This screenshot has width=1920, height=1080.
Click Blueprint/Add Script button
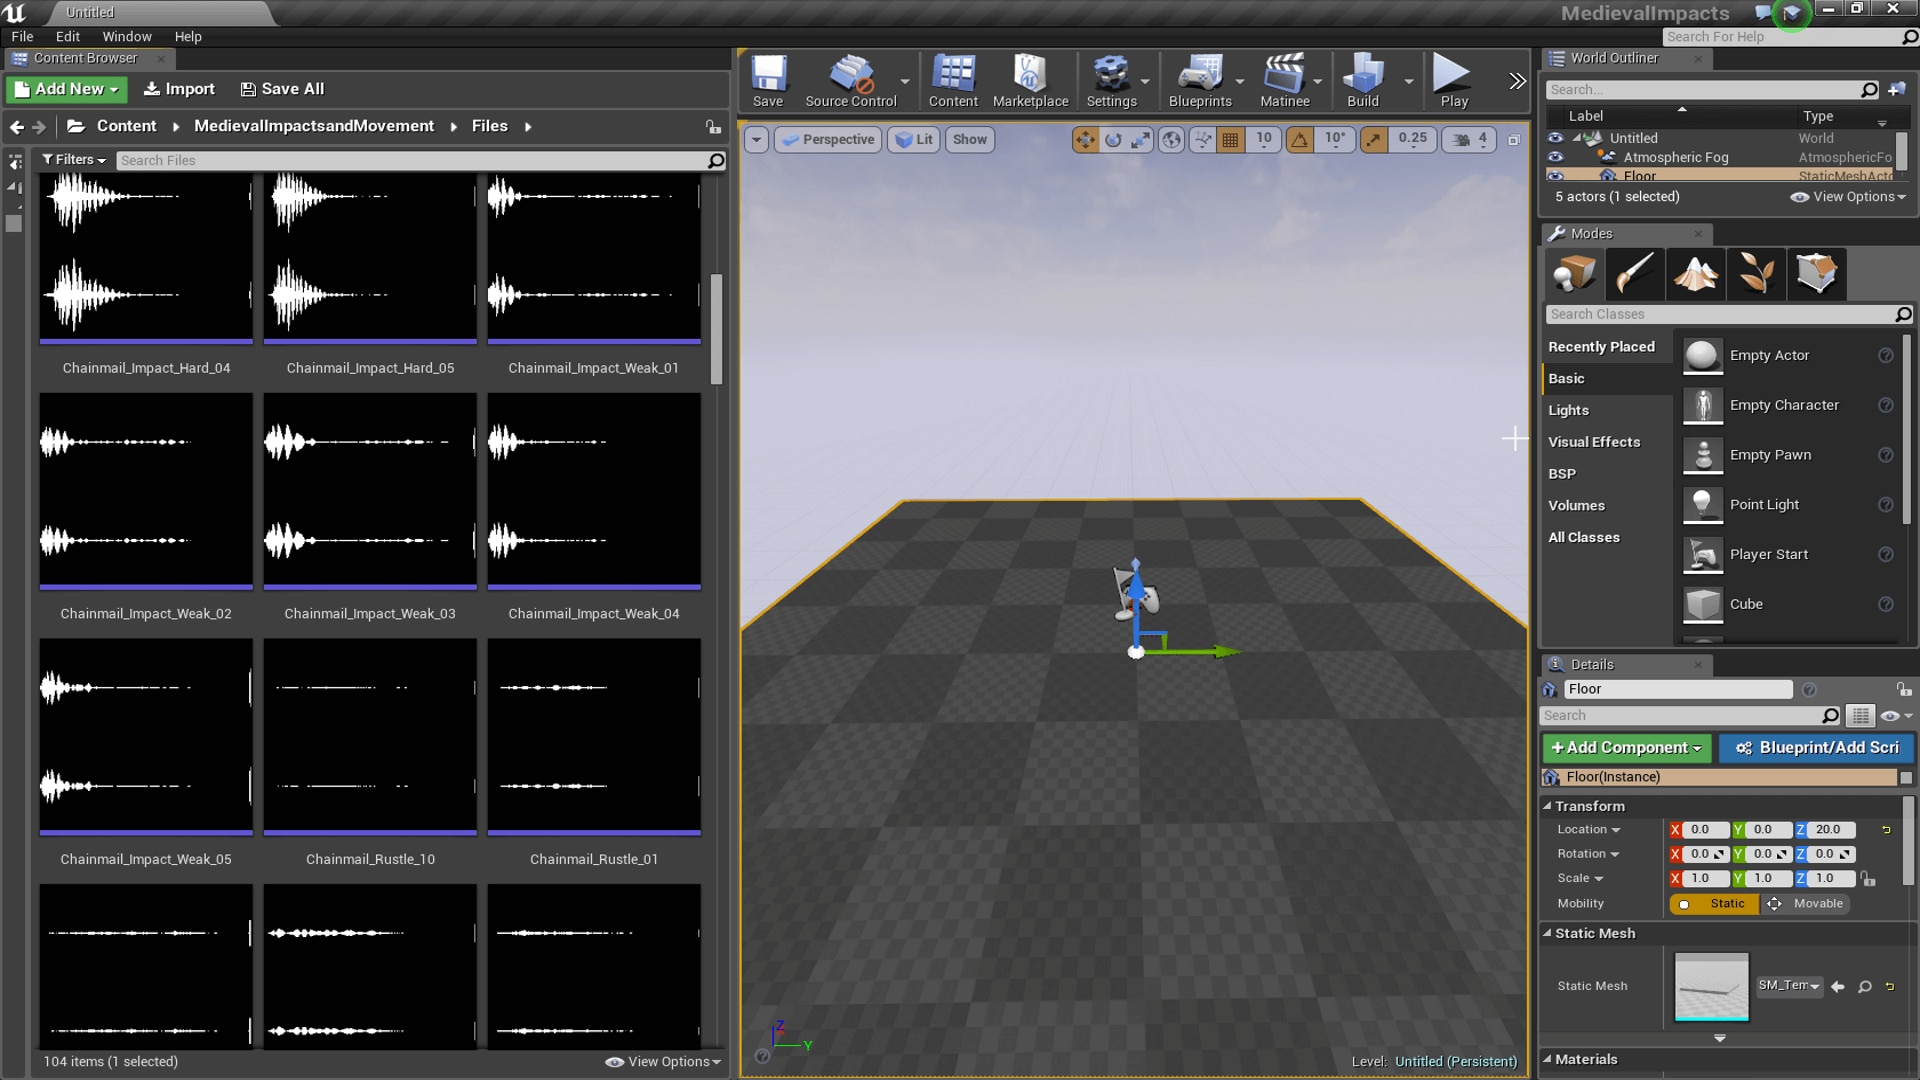[x=1816, y=748]
